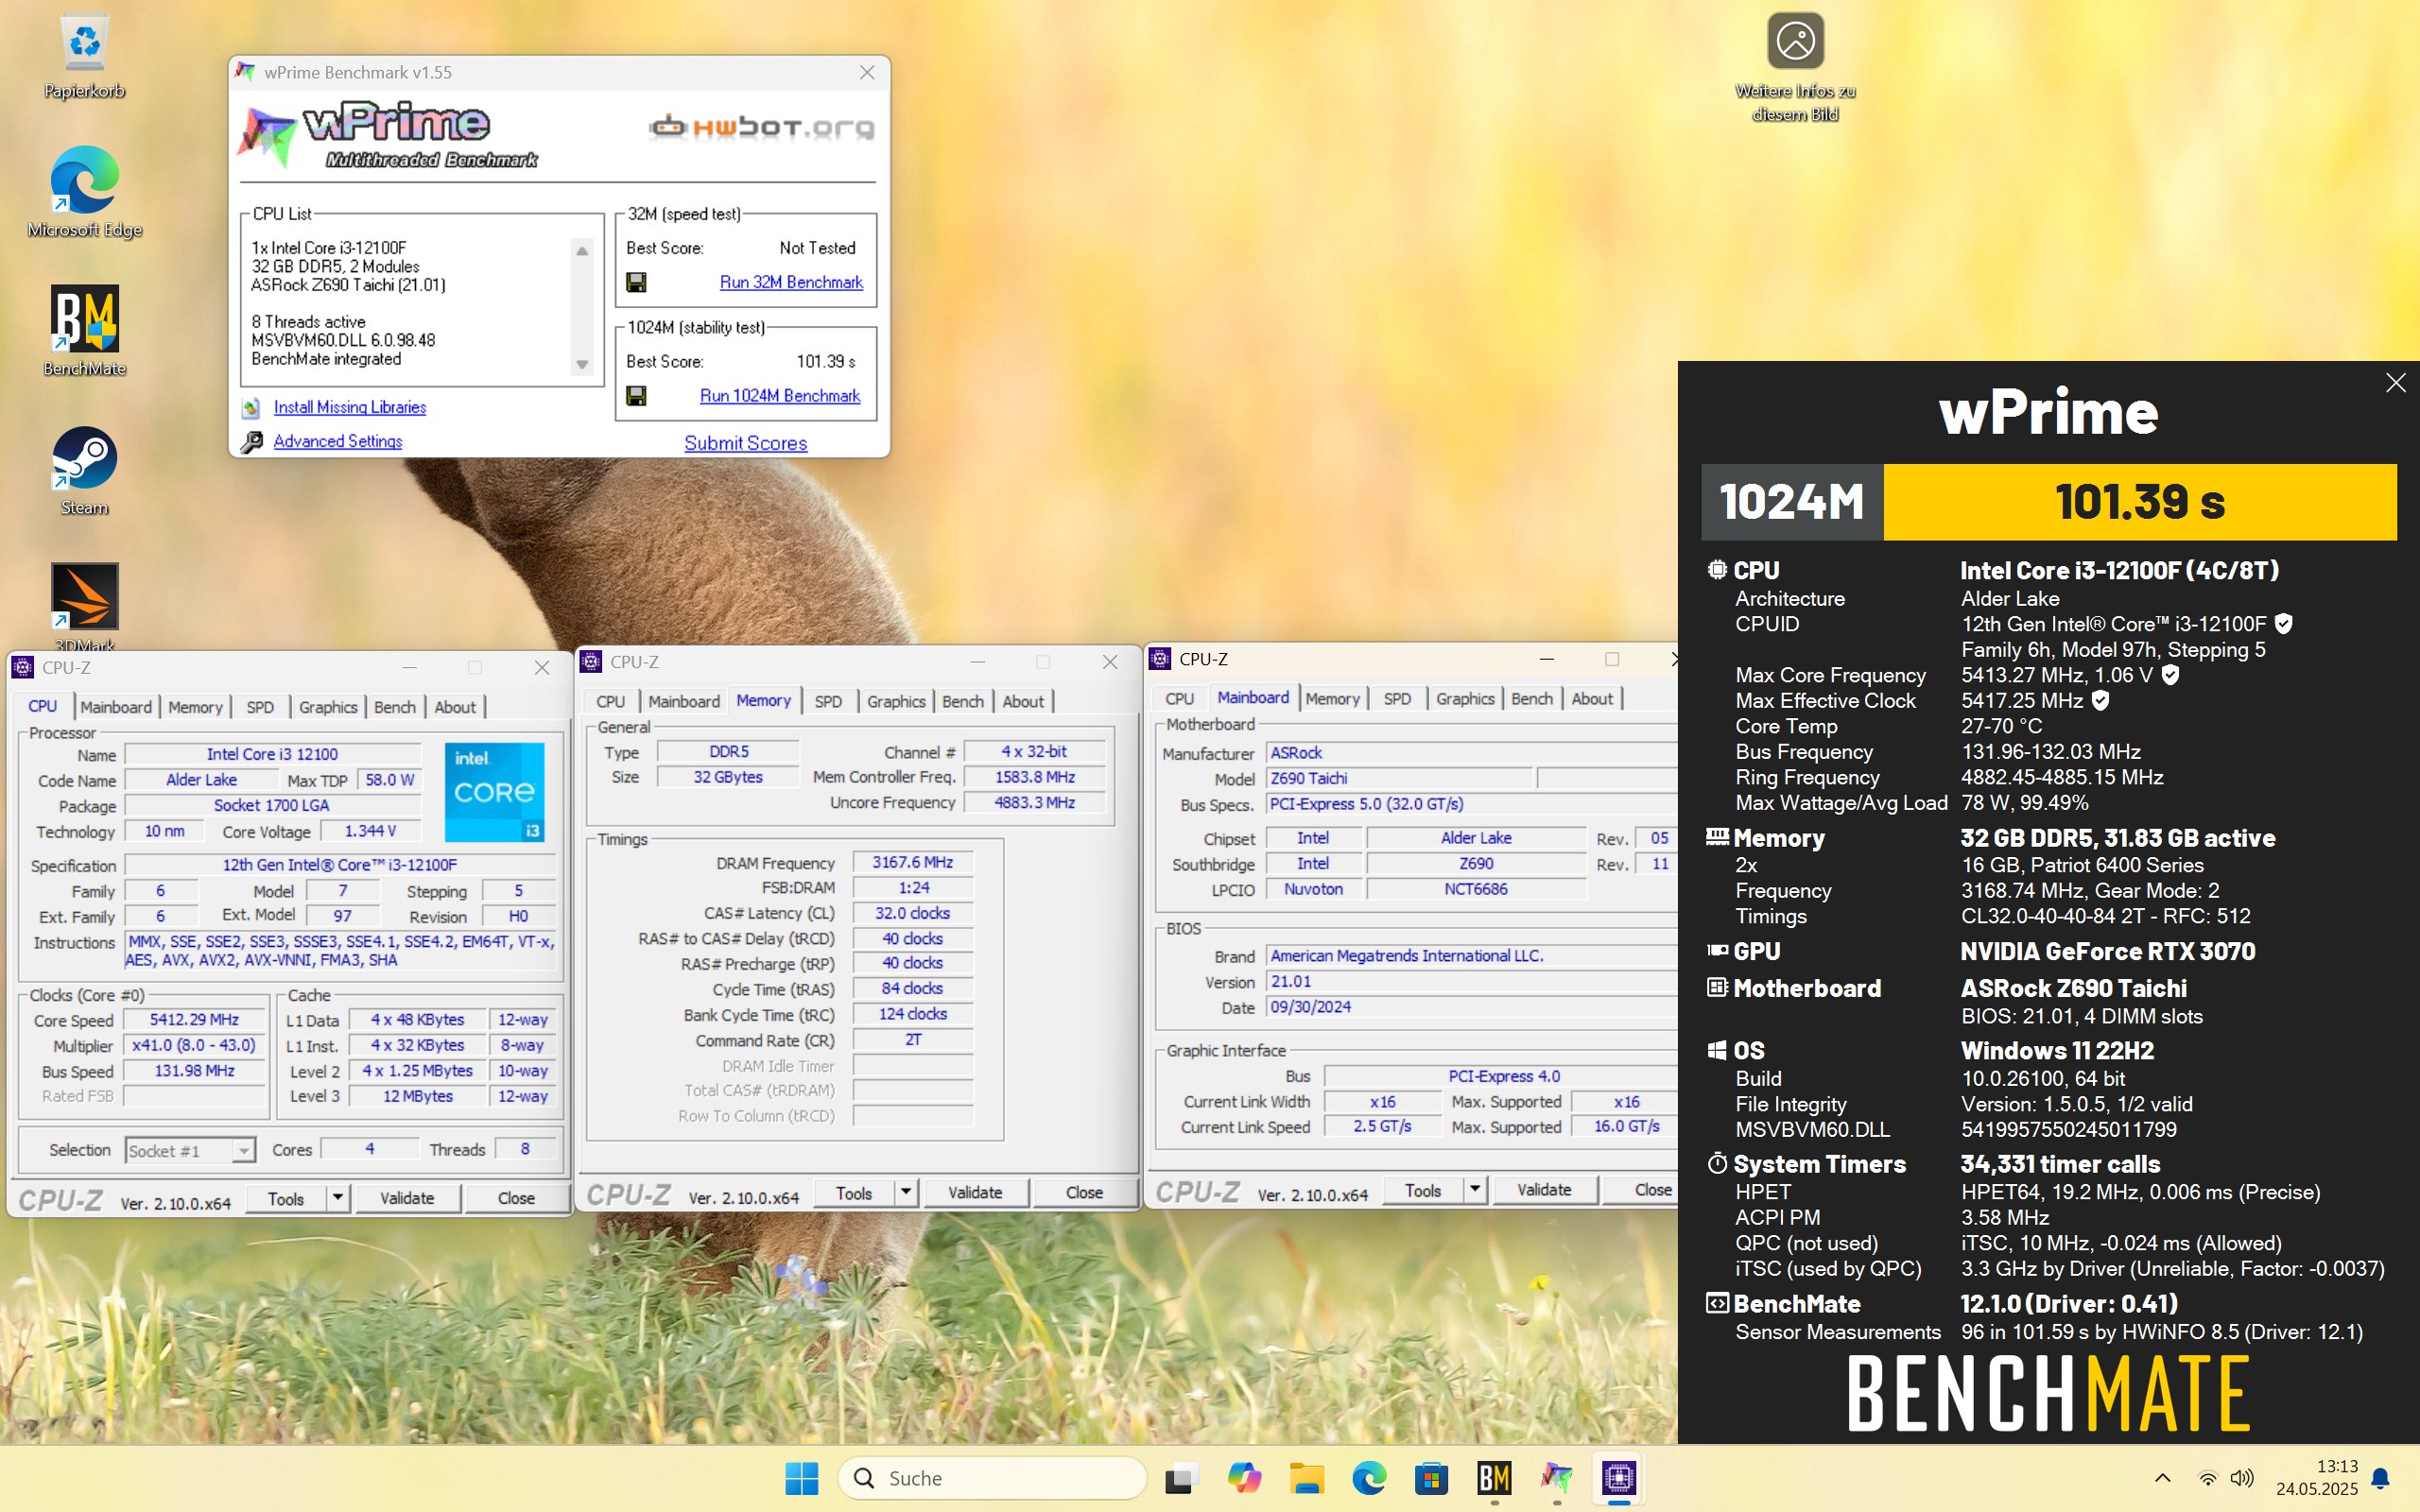
Task: Click the Run 1024M Benchmark link
Action: click(780, 396)
